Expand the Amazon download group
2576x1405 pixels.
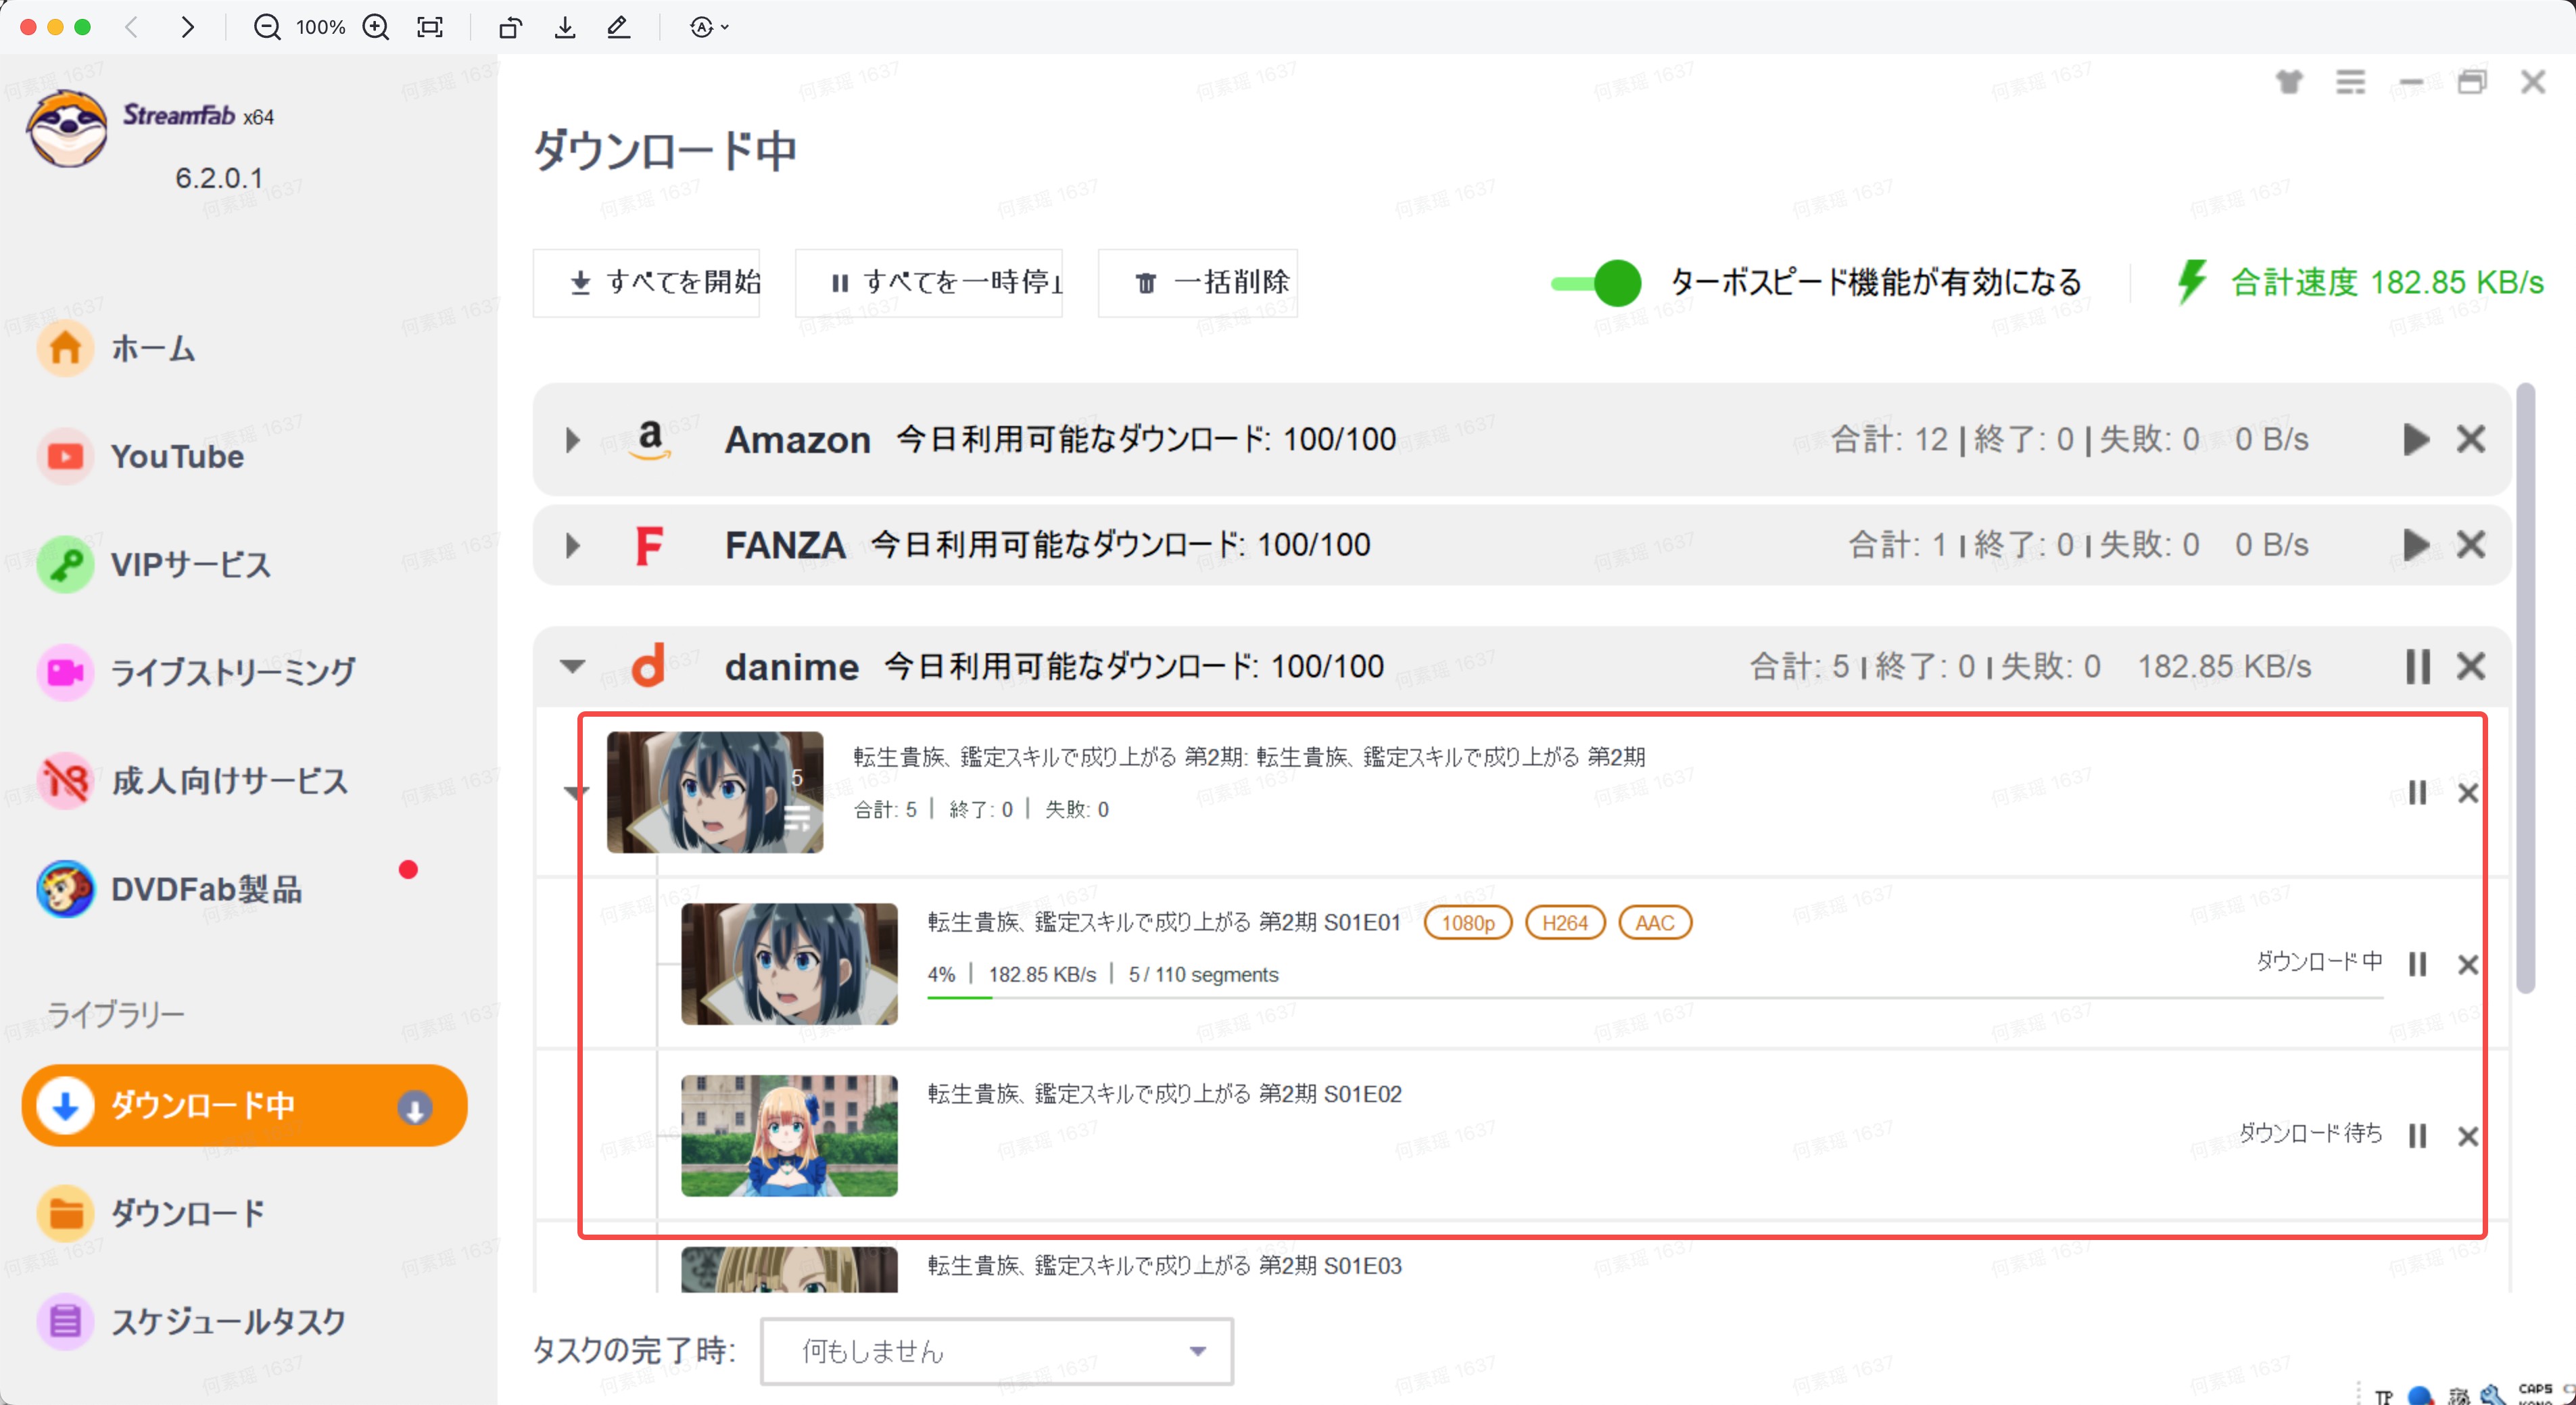point(572,440)
